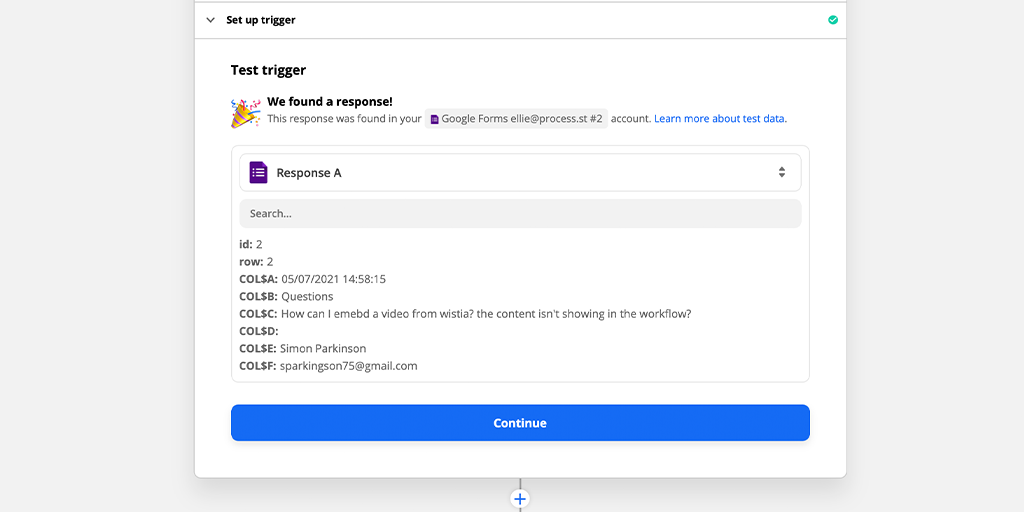Select the COL$E Simon Parkinson row
Screen dimensions: 1024x512
click(x=302, y=348)
